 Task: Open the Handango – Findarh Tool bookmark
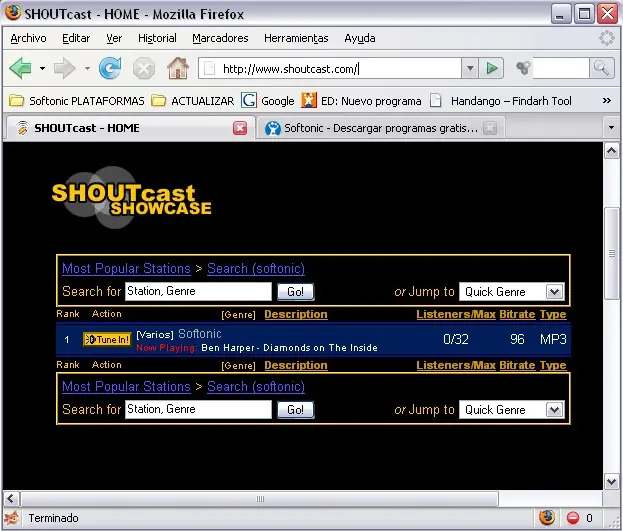click(501, 101)
